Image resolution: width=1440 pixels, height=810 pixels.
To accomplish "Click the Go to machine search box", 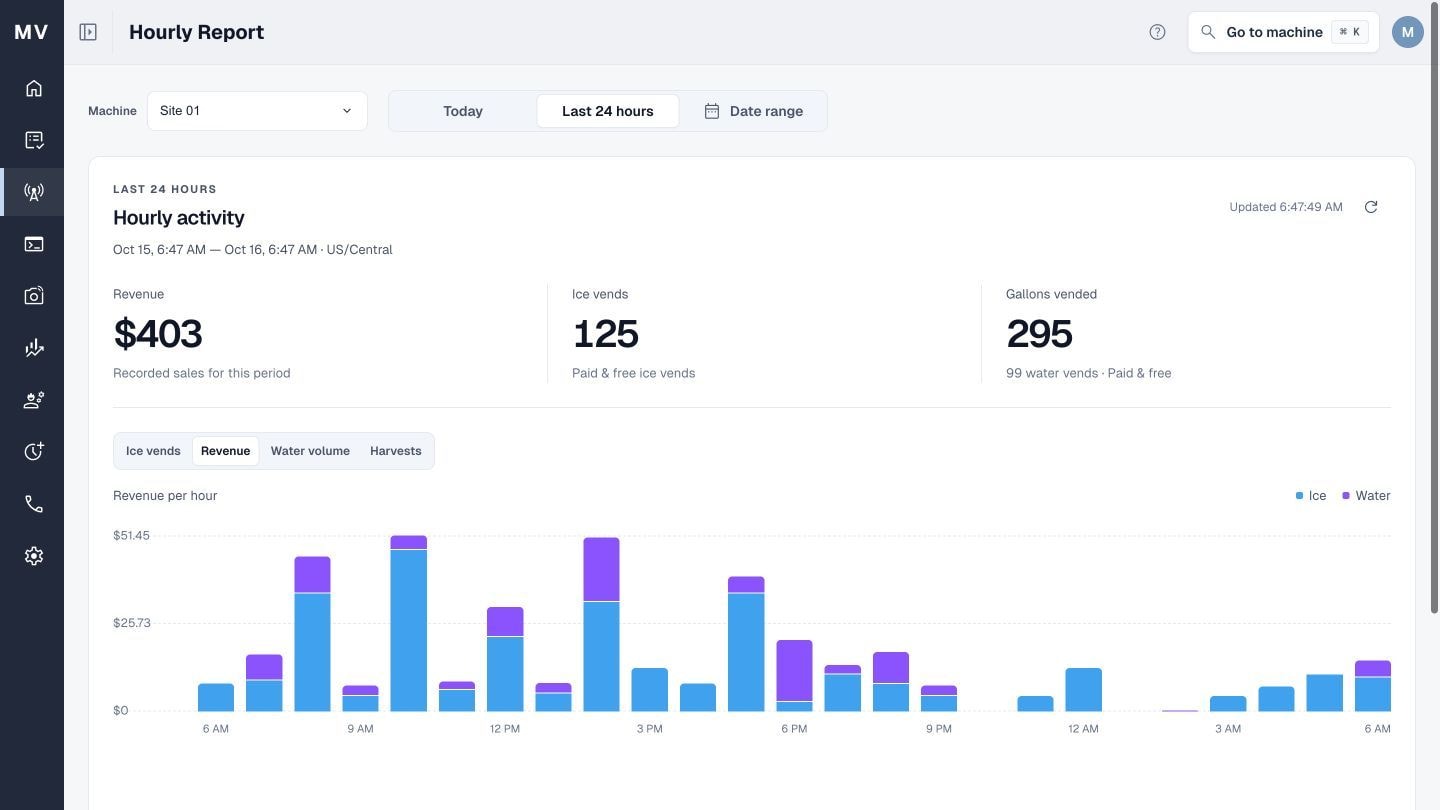I will click(1283, 32).
